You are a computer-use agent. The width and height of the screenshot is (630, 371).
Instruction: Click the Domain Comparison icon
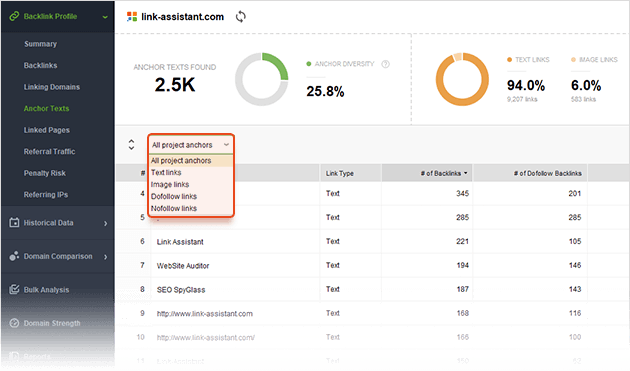(x=14, y=256)
